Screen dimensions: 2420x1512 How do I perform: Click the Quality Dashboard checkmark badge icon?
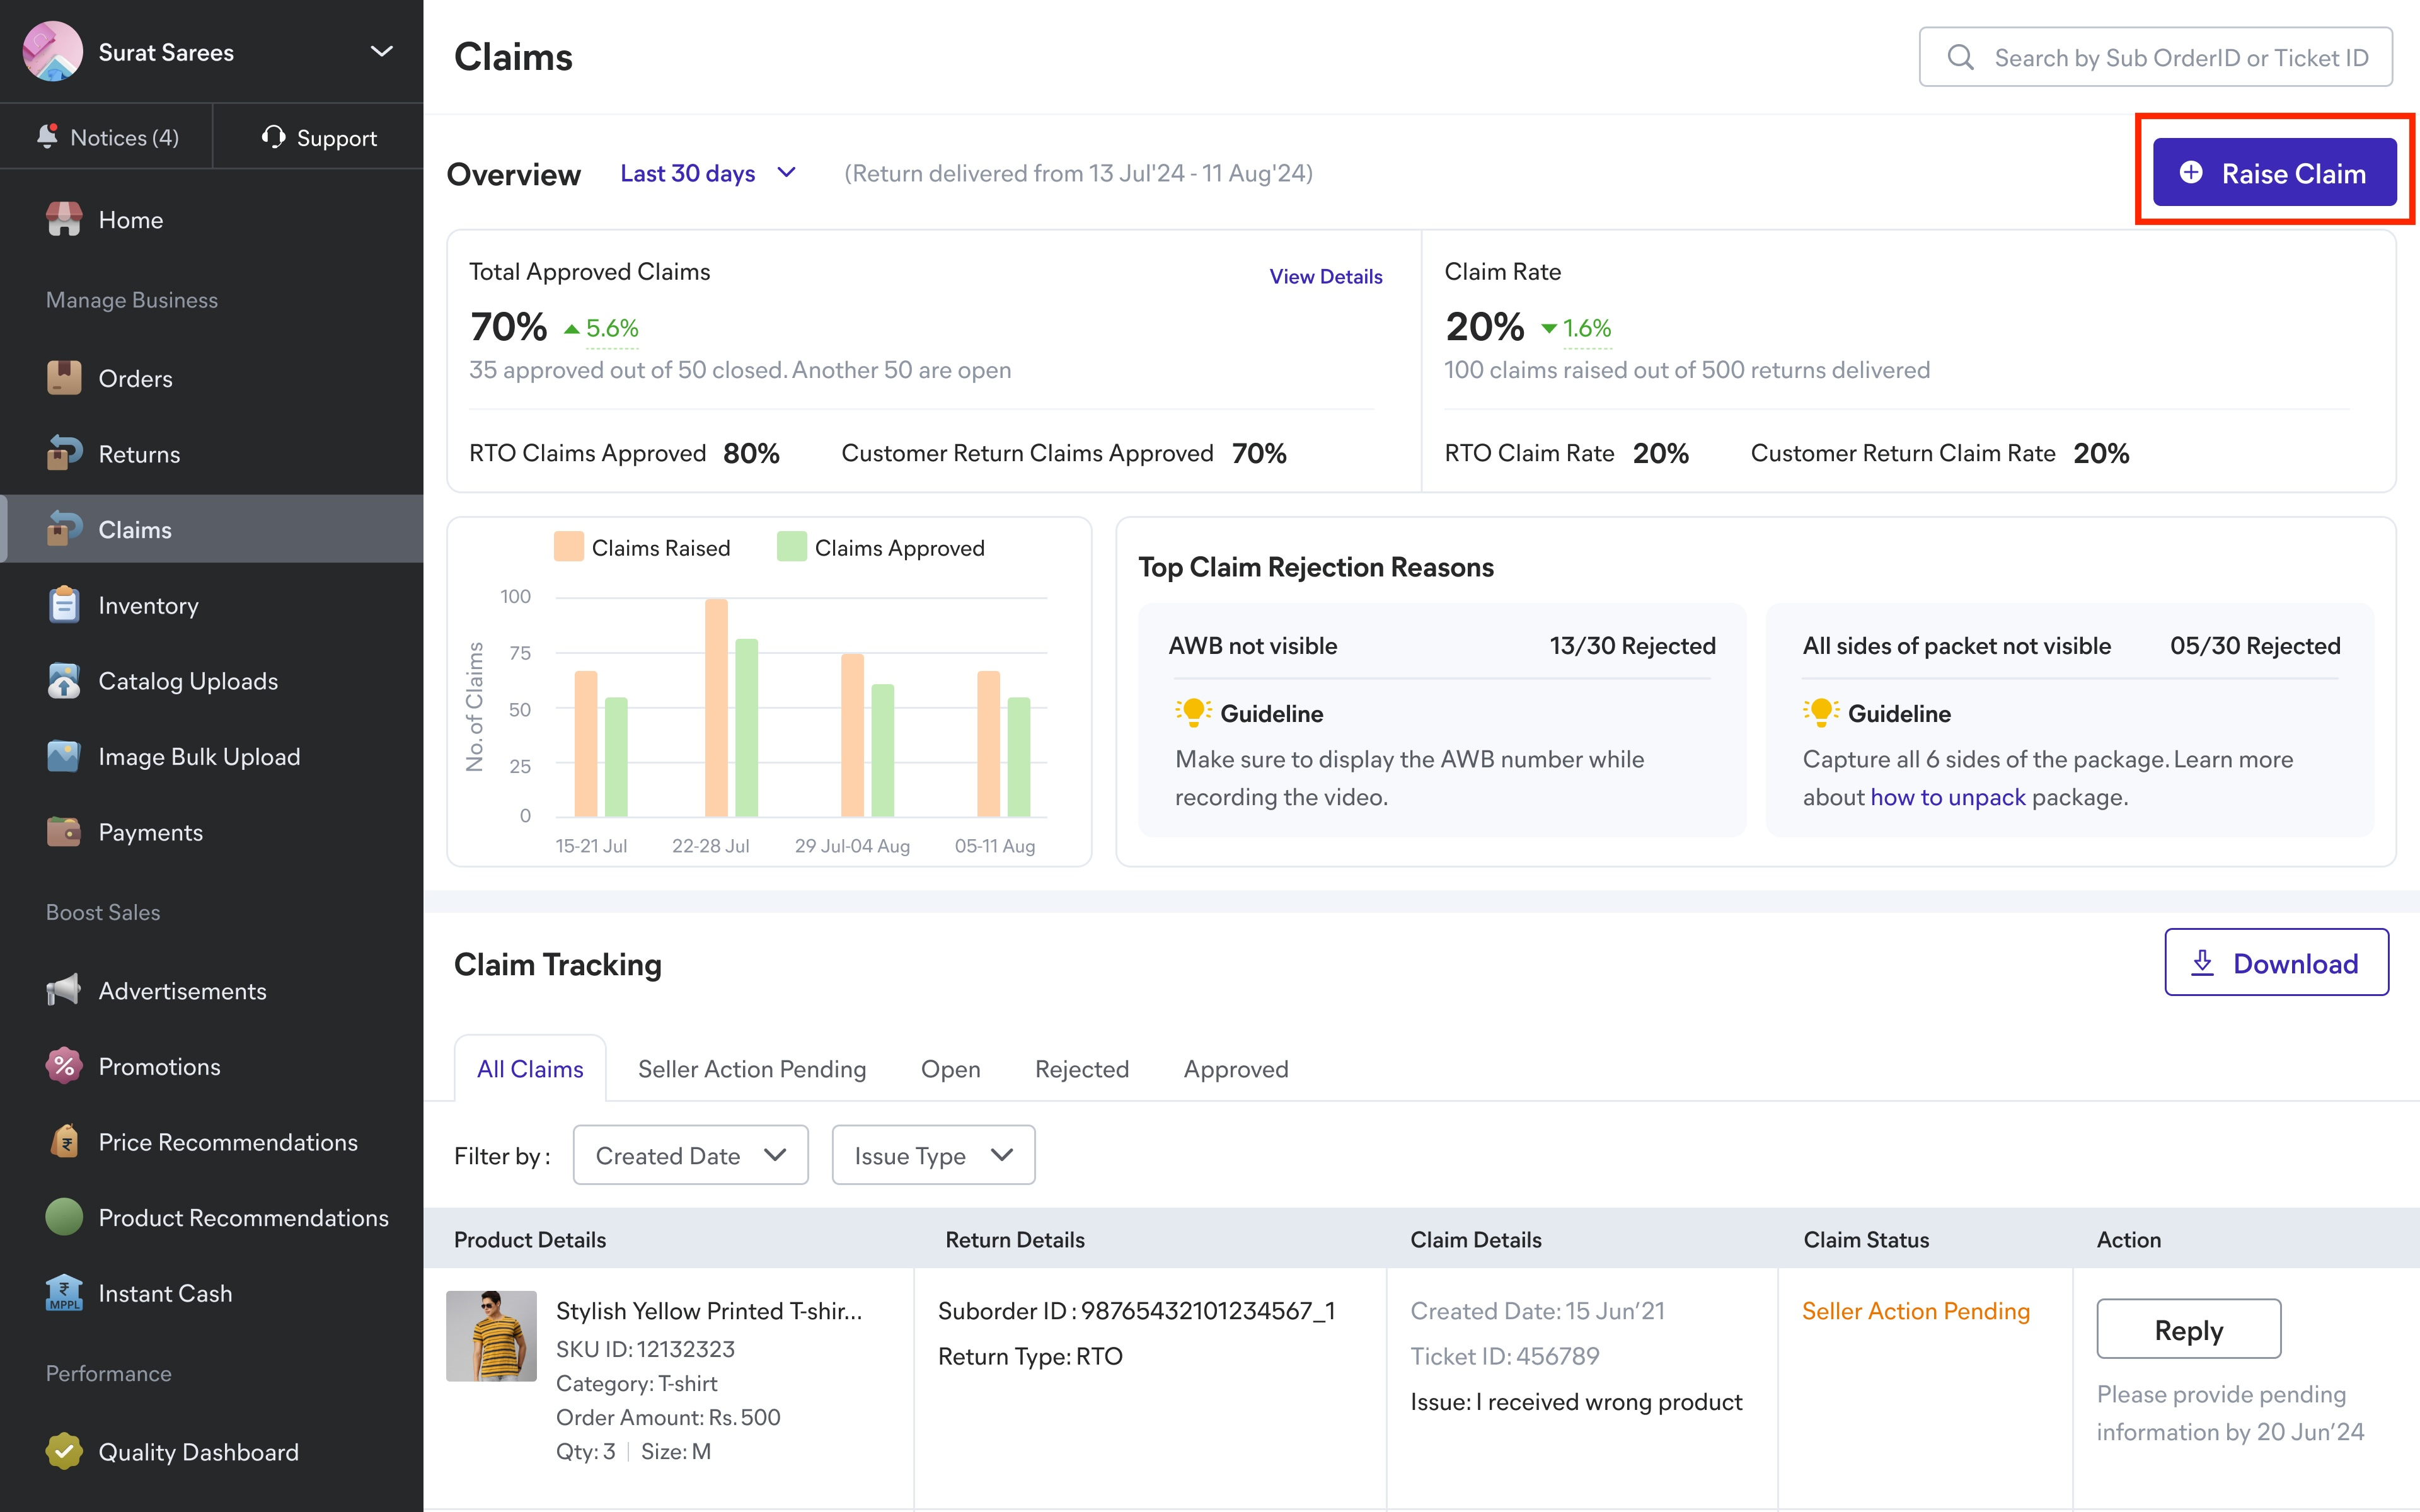click(64, 1451)
